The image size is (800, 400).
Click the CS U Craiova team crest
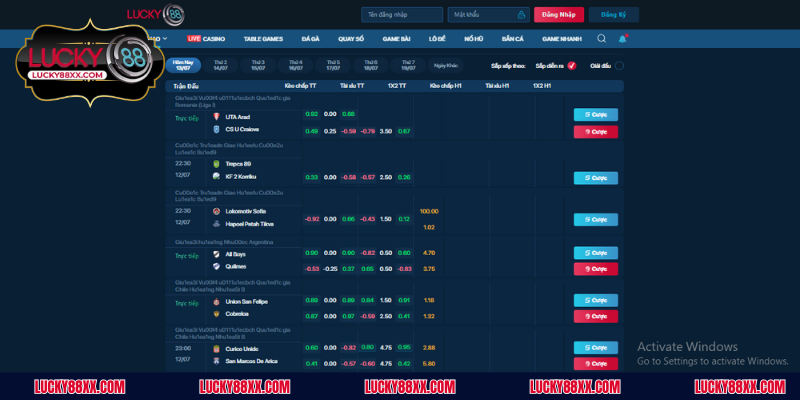point(216,130)
